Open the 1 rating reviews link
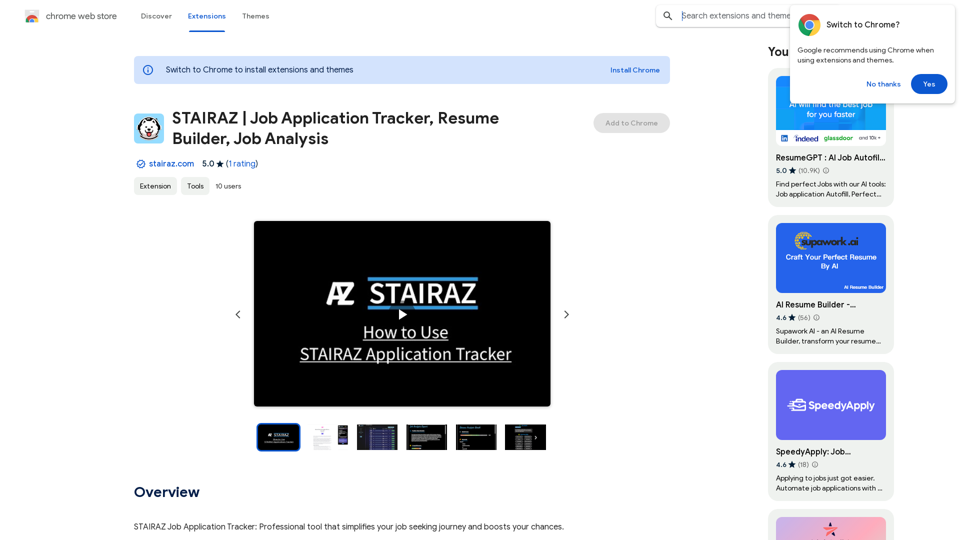Viewport: 960px width, 540px height. [242, 164]
